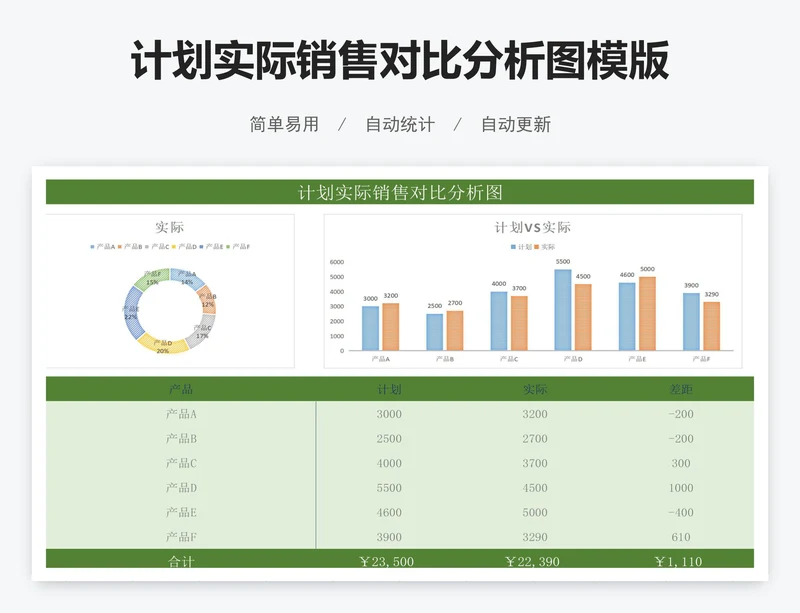
Task: Click the 产品E category label under the bars
Action: 637,359
